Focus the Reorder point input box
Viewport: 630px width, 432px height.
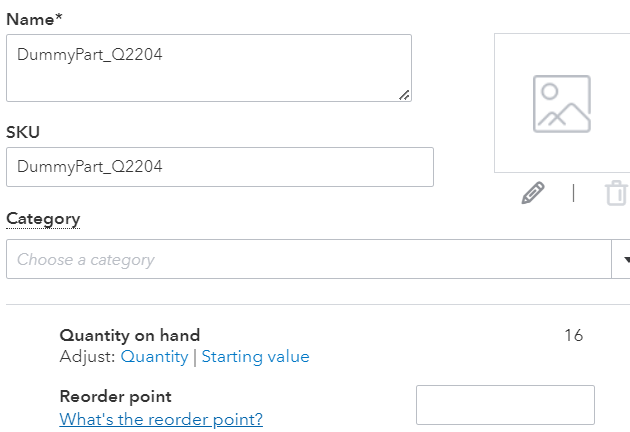pos(505,405)
